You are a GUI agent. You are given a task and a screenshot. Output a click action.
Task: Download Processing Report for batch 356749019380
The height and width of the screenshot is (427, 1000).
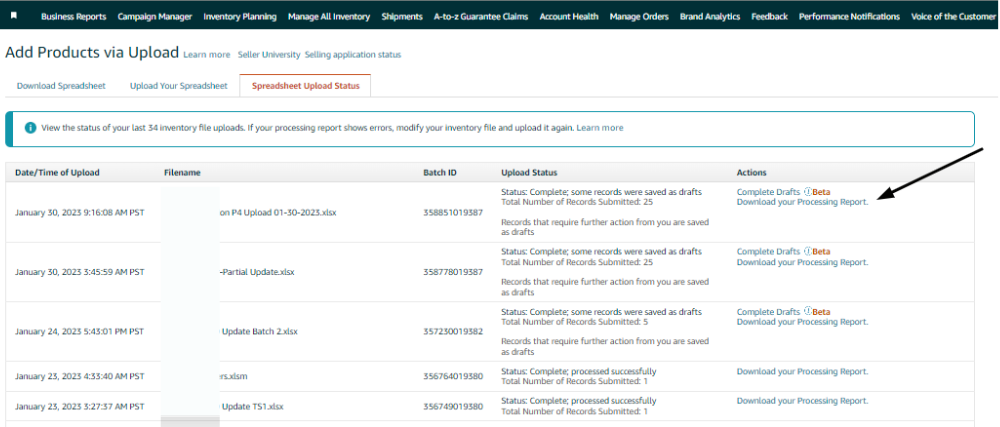pyautogui.click(x=802, y=401)
